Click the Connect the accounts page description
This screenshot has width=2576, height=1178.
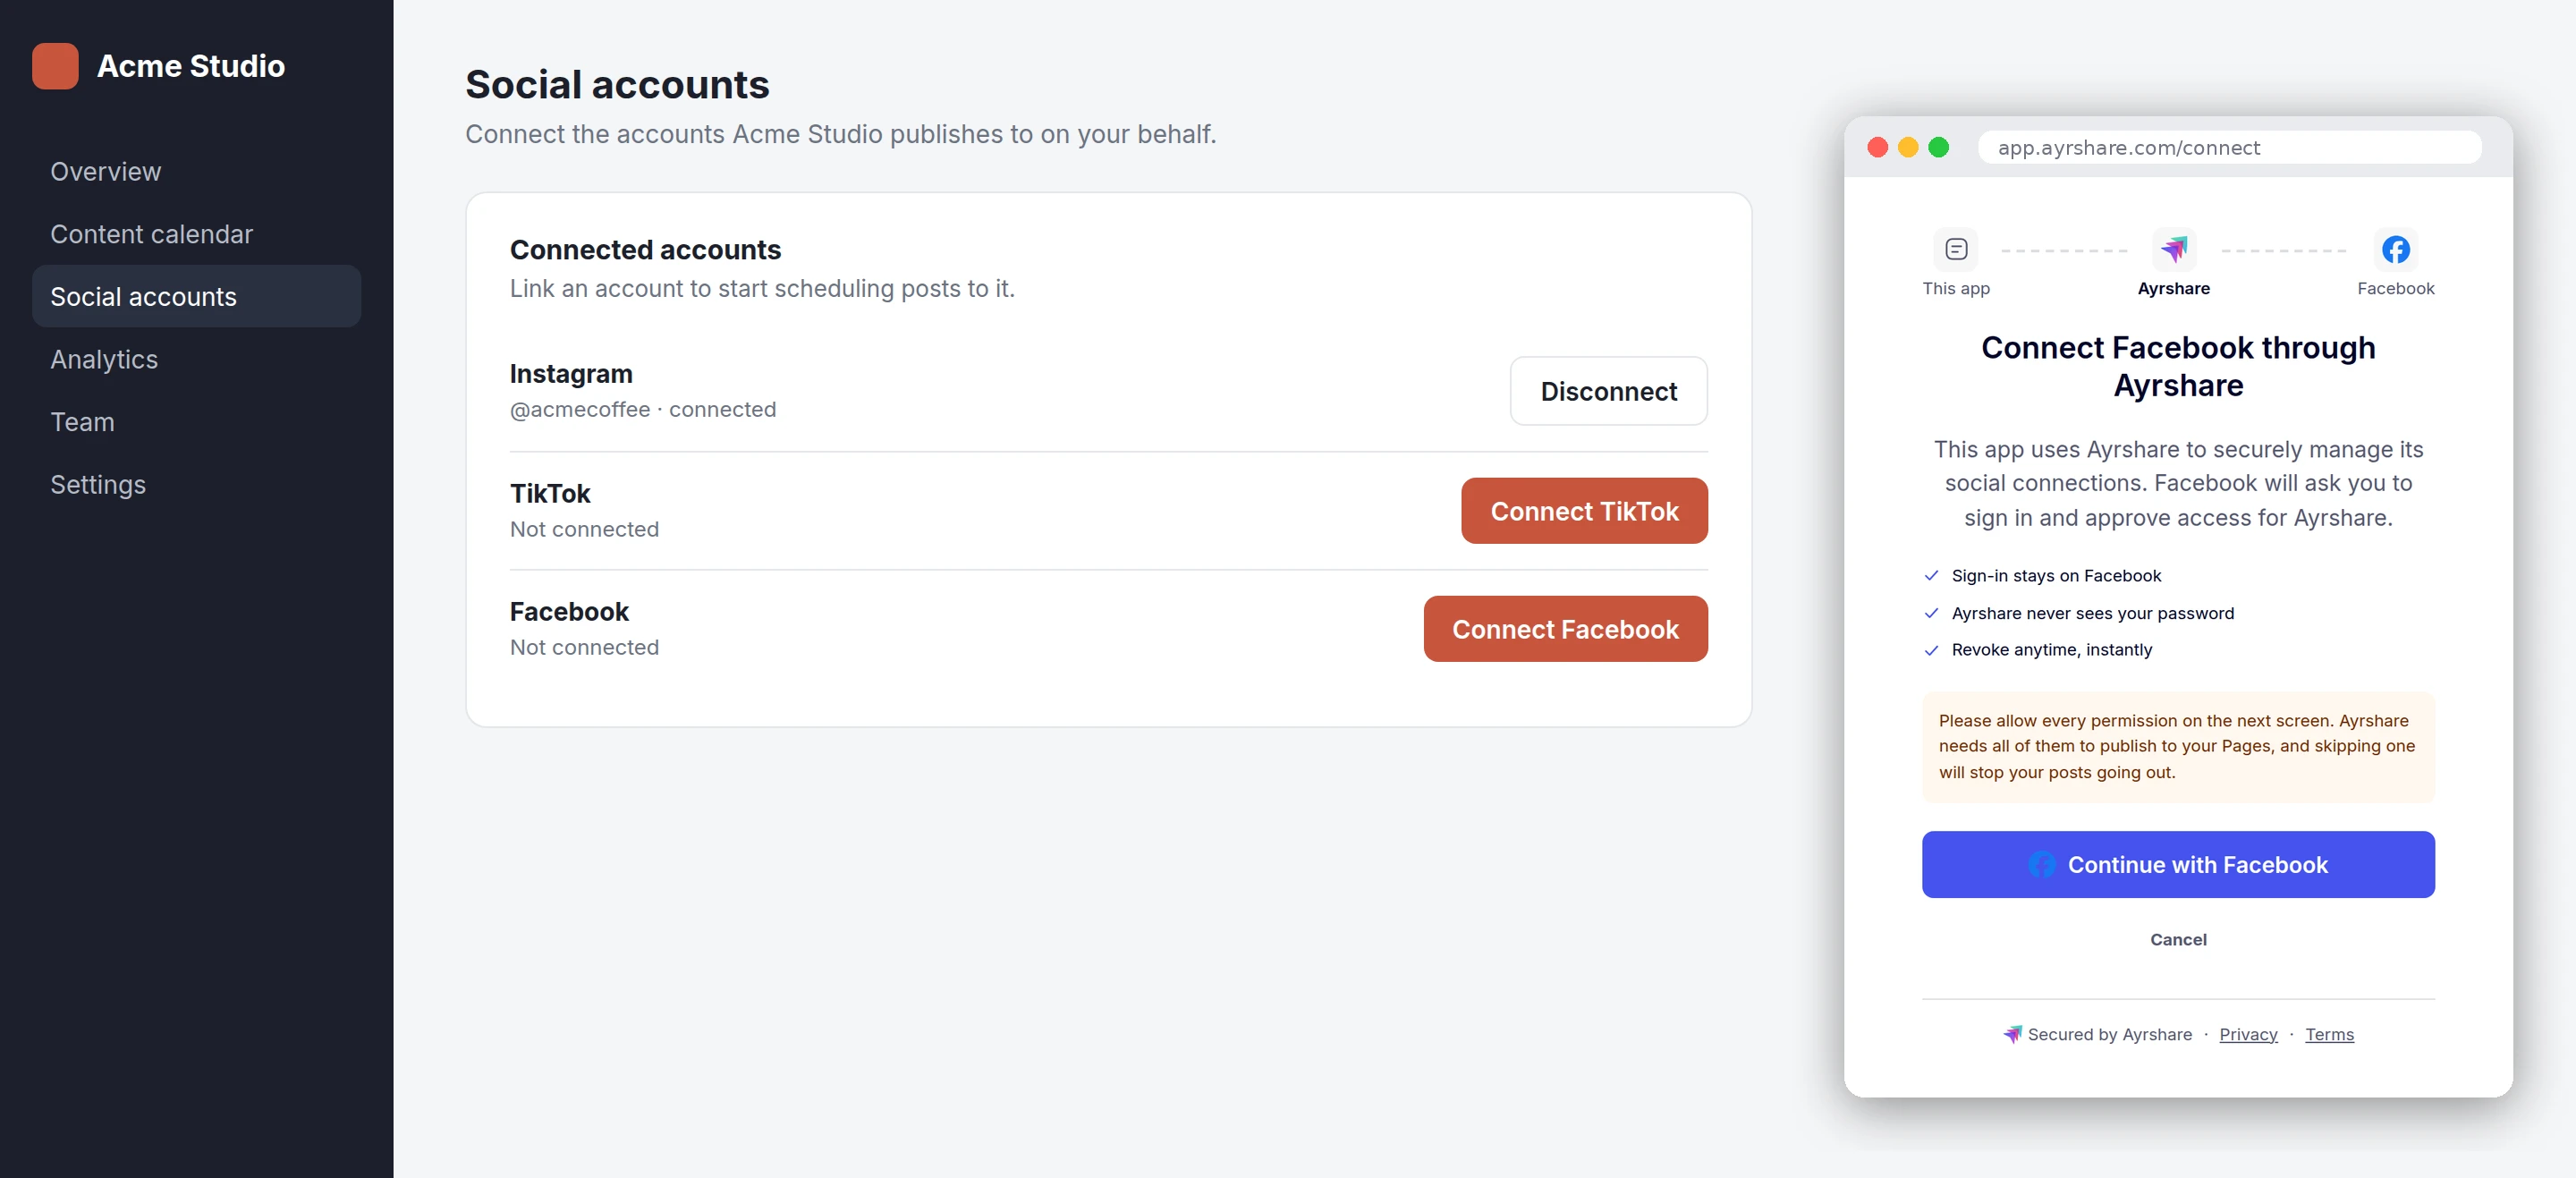840,134
